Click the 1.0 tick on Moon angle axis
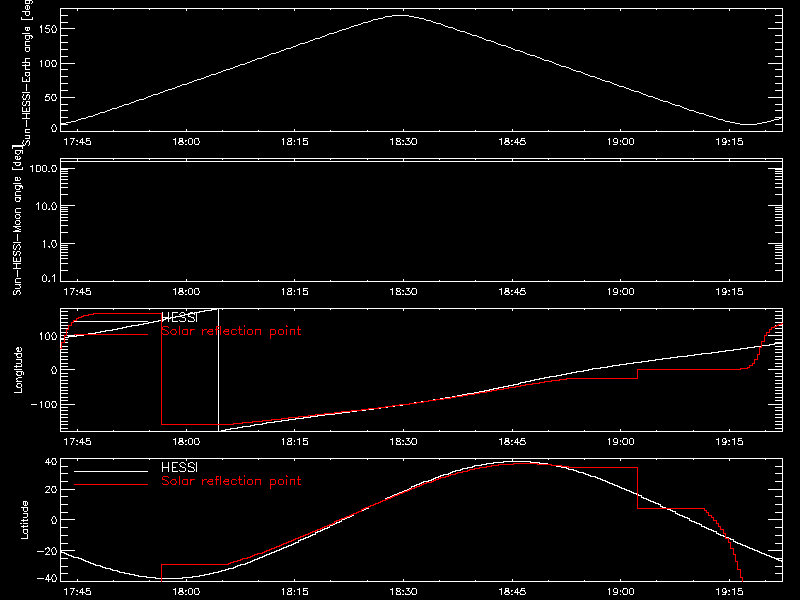The width and height of the screenshot is (800, 600). [x=49, y=244]
